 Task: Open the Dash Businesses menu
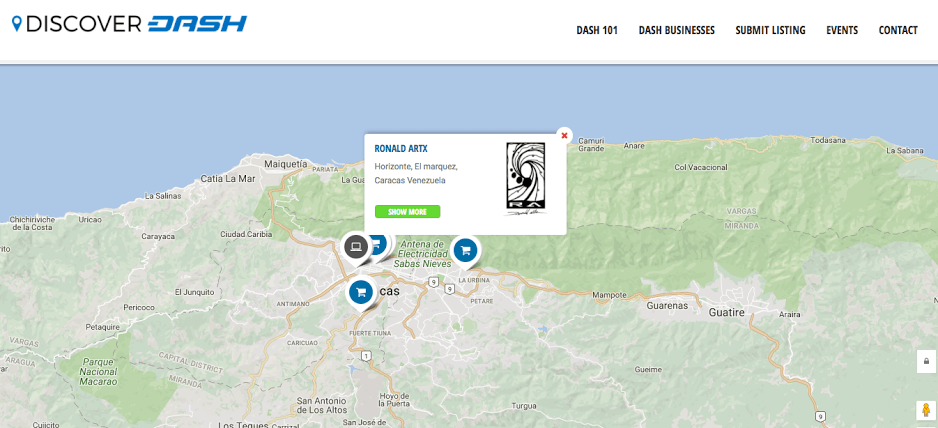tap(676, 30)
